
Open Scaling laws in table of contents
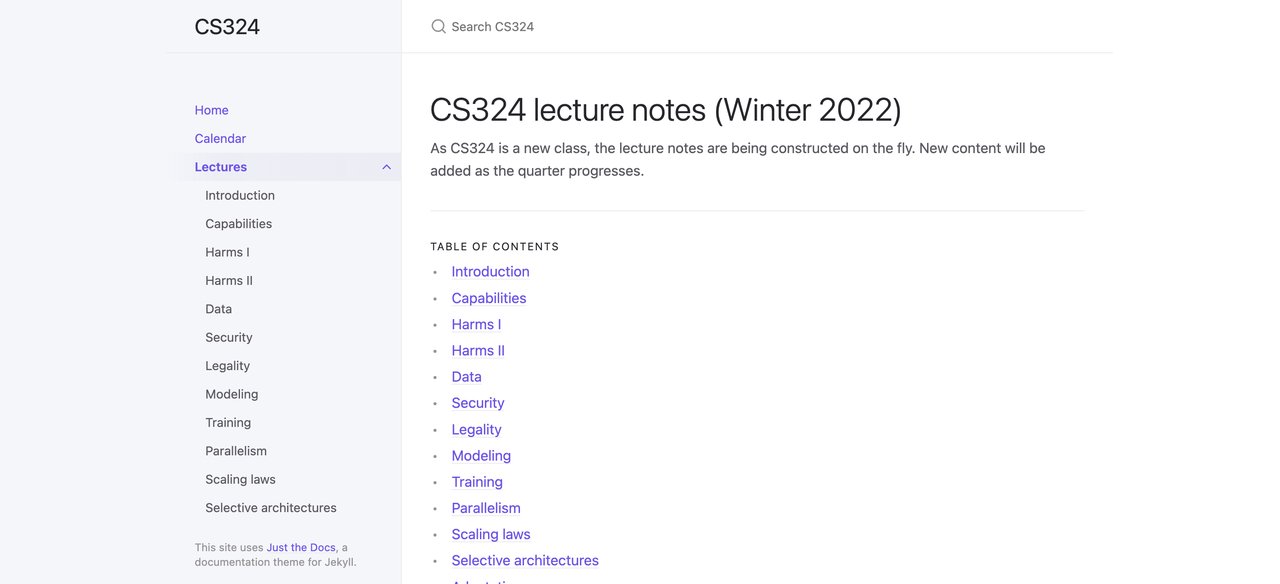(x=491, y=534)
